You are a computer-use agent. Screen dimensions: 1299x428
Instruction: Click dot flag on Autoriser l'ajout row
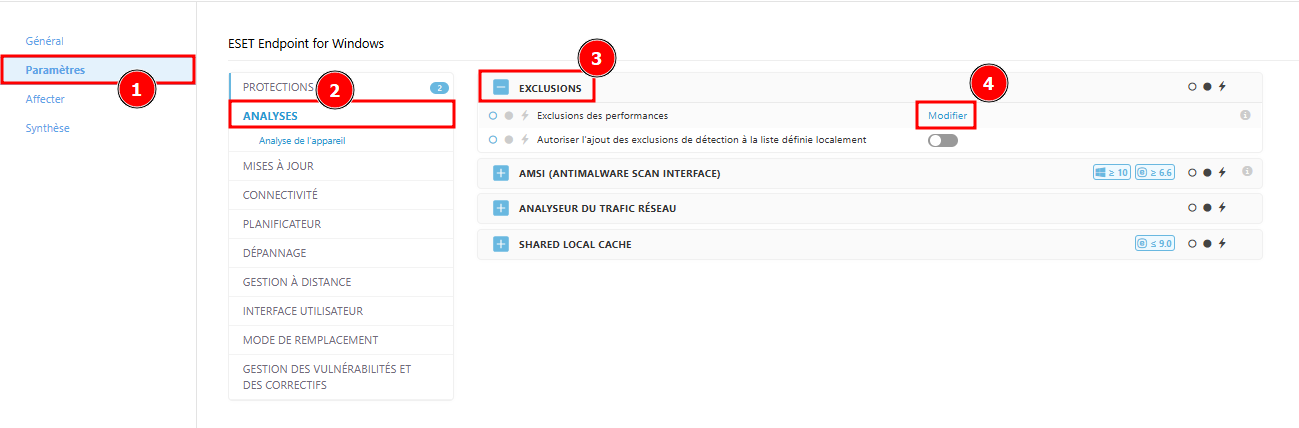pyautogui.click(x=509, y=140)
